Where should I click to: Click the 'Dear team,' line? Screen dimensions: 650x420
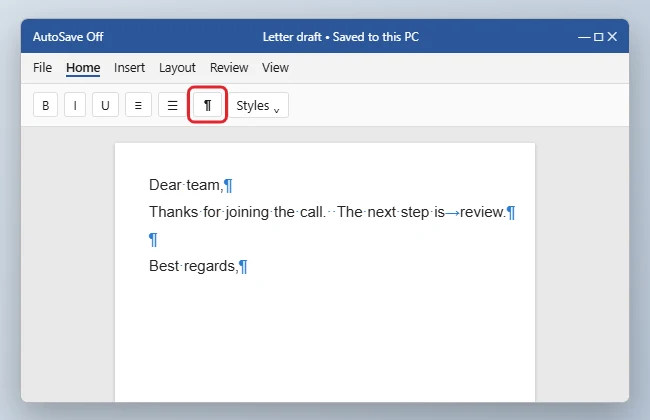tap(191, 185)
